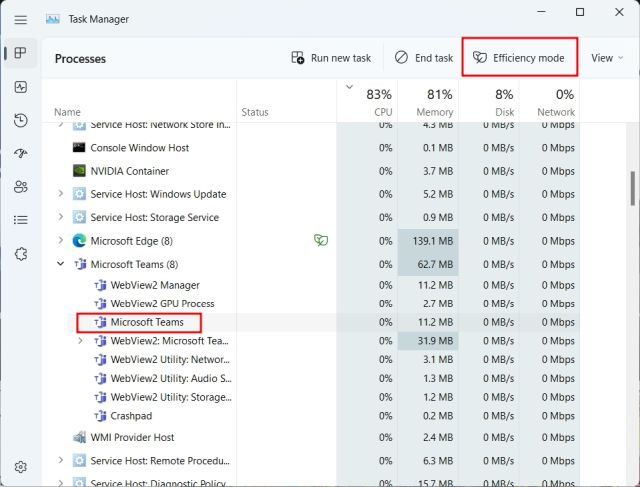
Task: Click the 139.1 MB memory cell
Action: tap(428, 241)
